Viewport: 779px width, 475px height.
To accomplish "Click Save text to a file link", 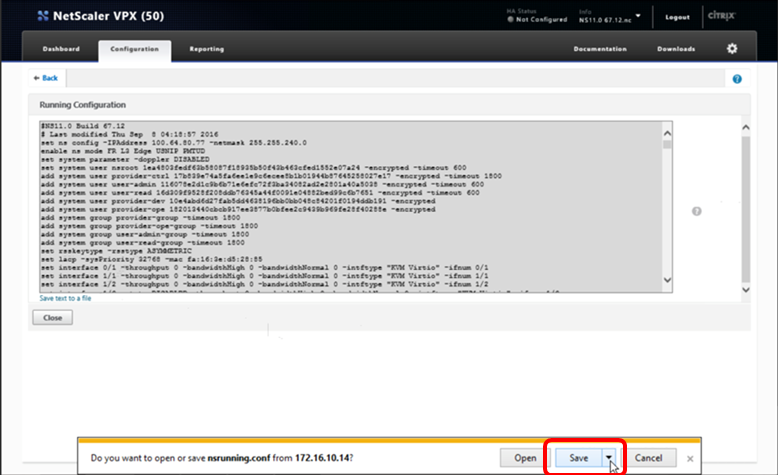I will (x=65, y=298).
